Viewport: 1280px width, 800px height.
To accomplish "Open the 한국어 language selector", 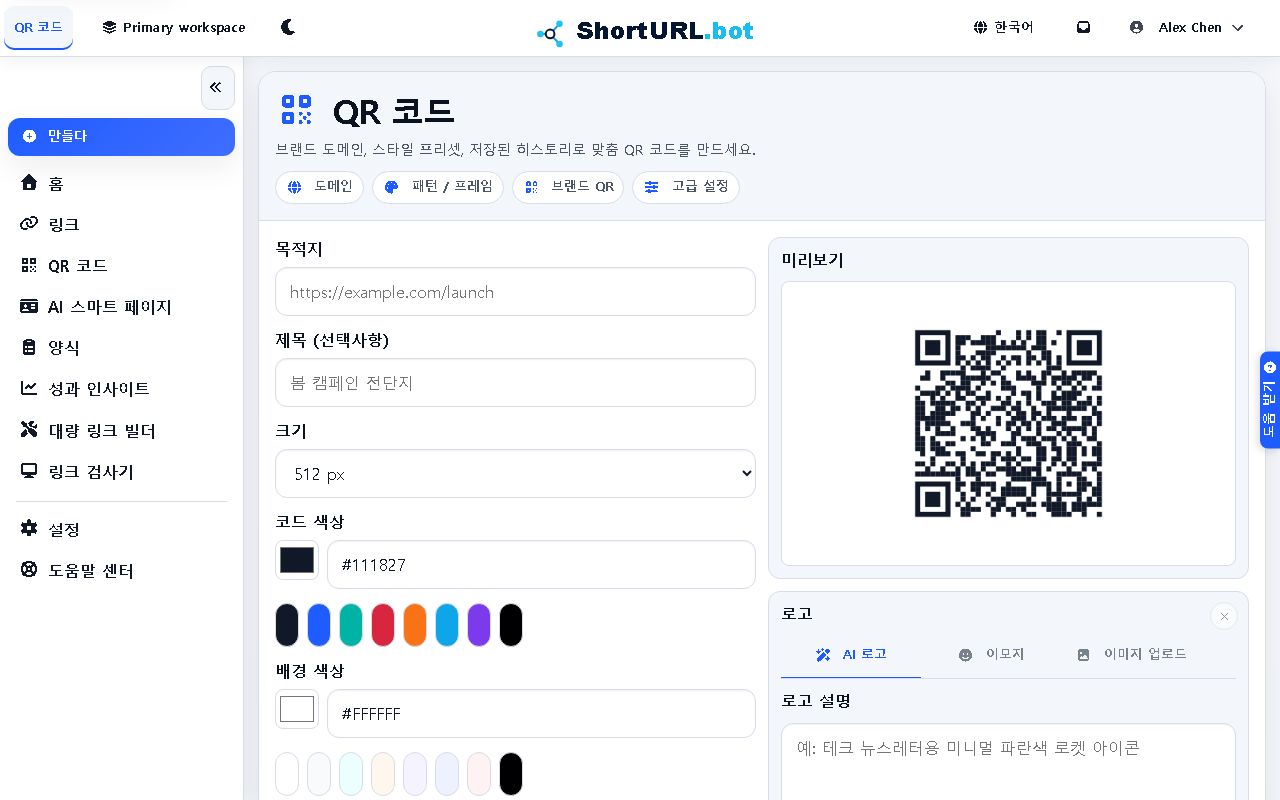I will [1003, 27].
